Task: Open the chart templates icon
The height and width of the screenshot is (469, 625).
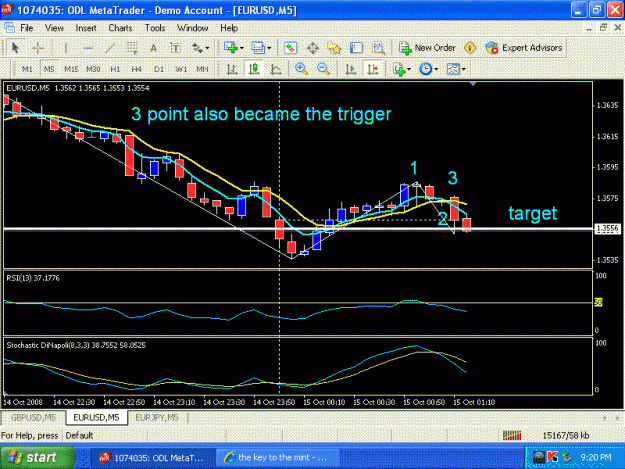Action: click(x=453, y=69)
